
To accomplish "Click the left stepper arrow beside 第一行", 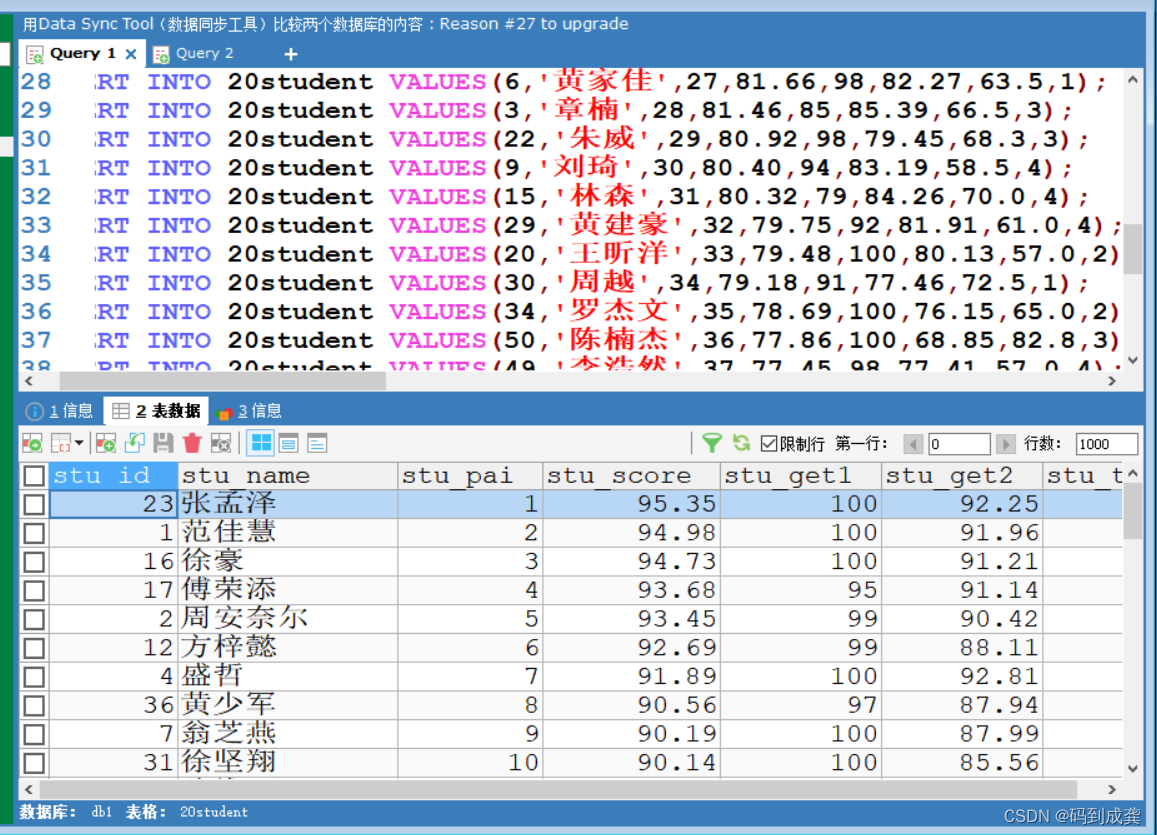I will (913, 443).
